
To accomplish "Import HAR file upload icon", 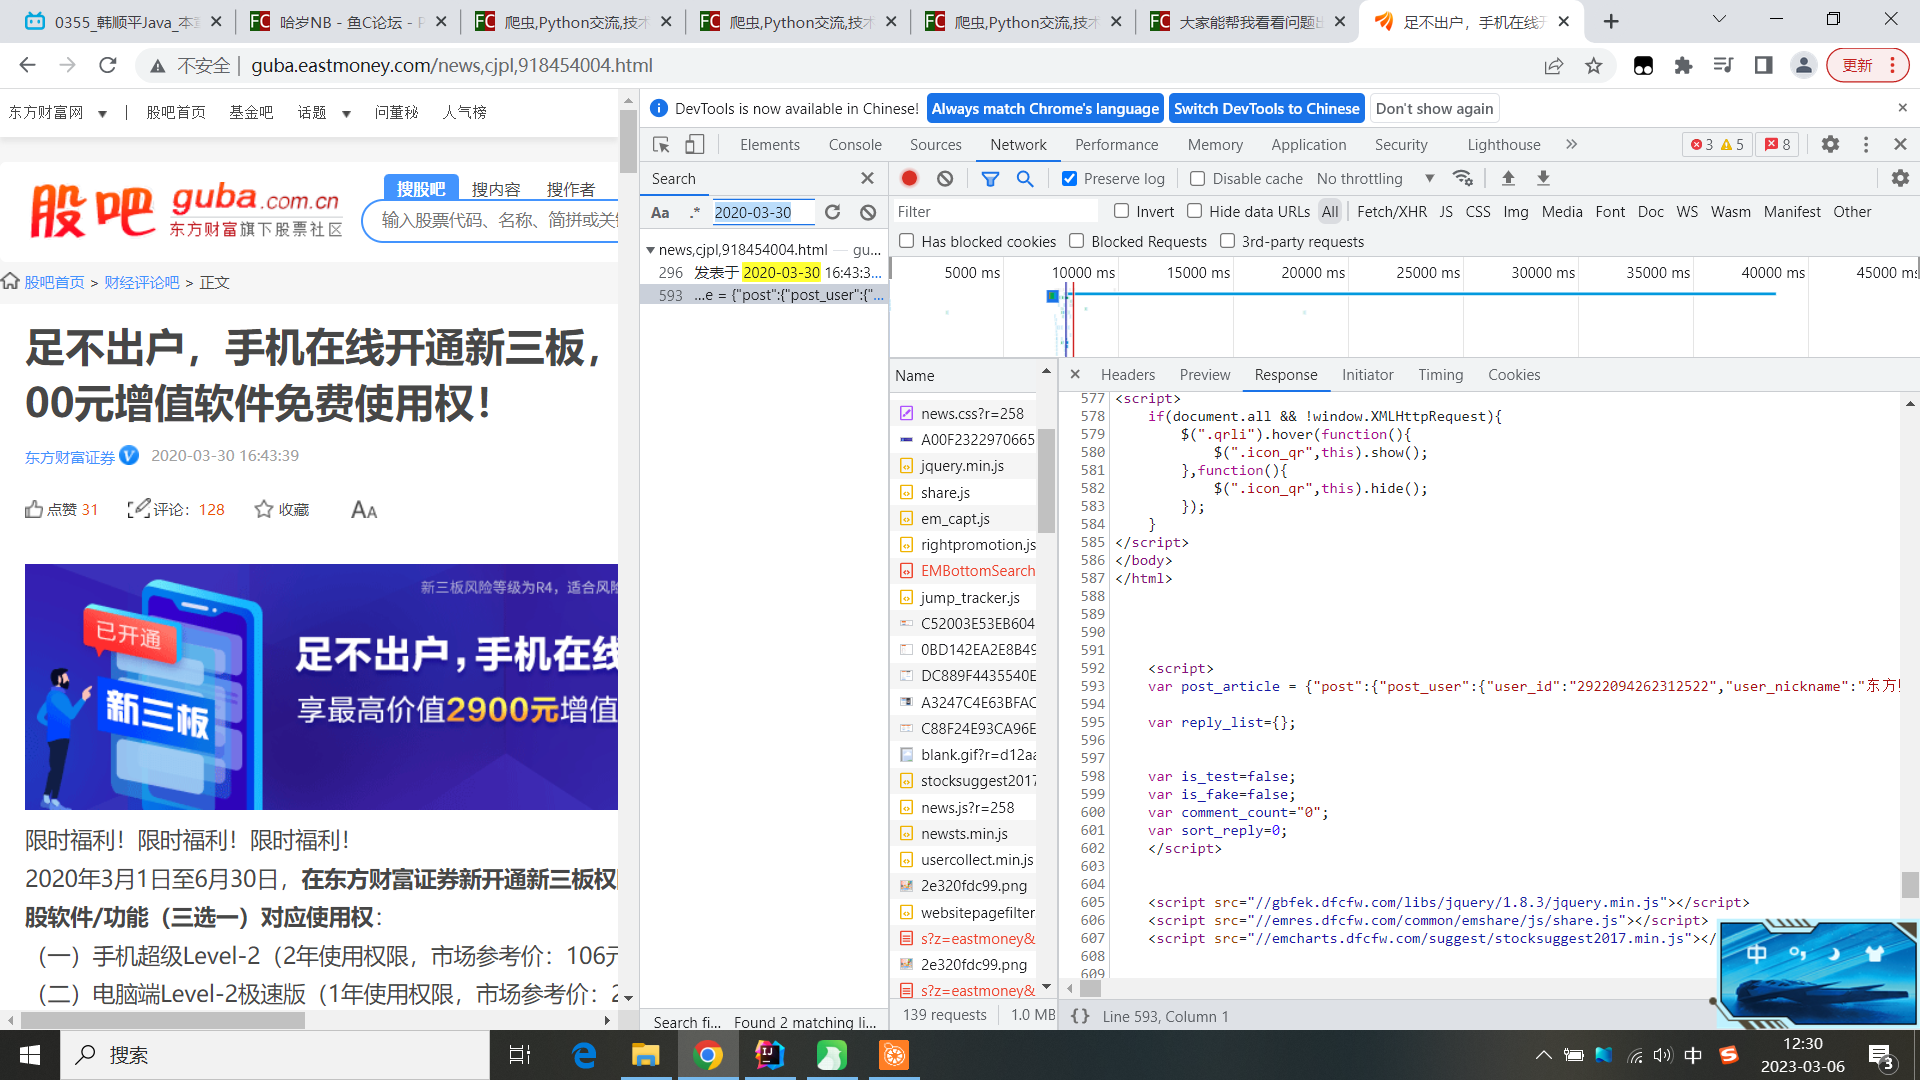I will point(1508,178).
